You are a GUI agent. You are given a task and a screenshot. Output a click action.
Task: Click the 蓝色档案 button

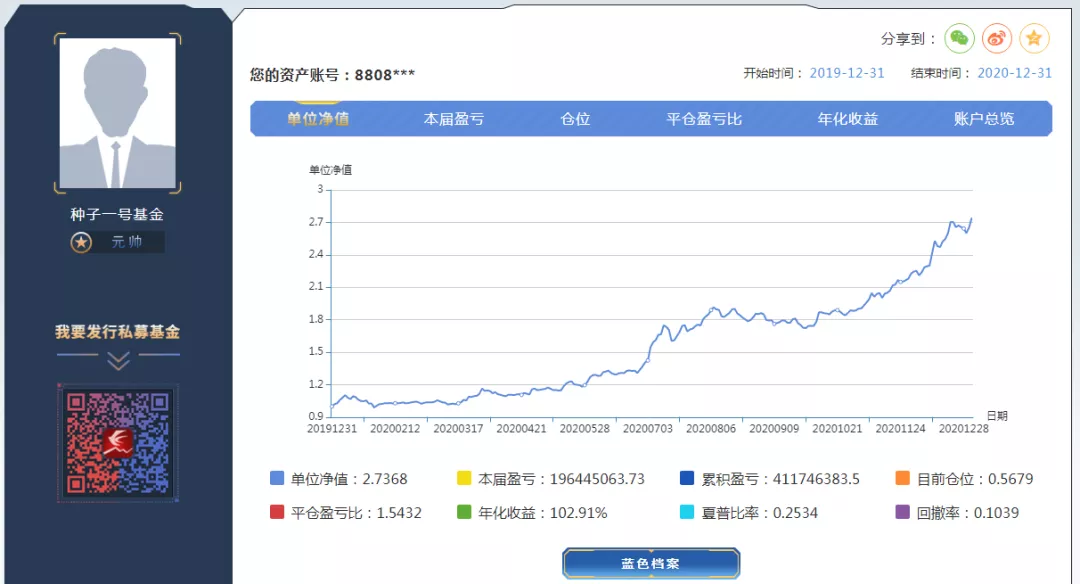point(651,563)
